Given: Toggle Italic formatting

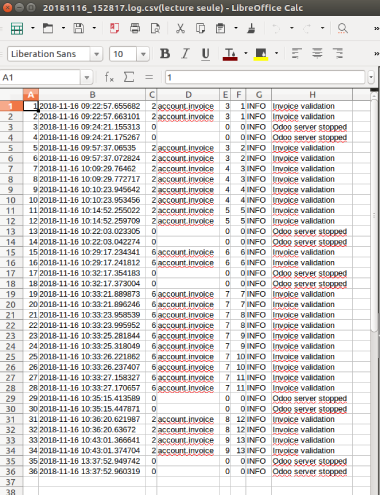Looking at the screenshot, I should [x=185, y=53].
